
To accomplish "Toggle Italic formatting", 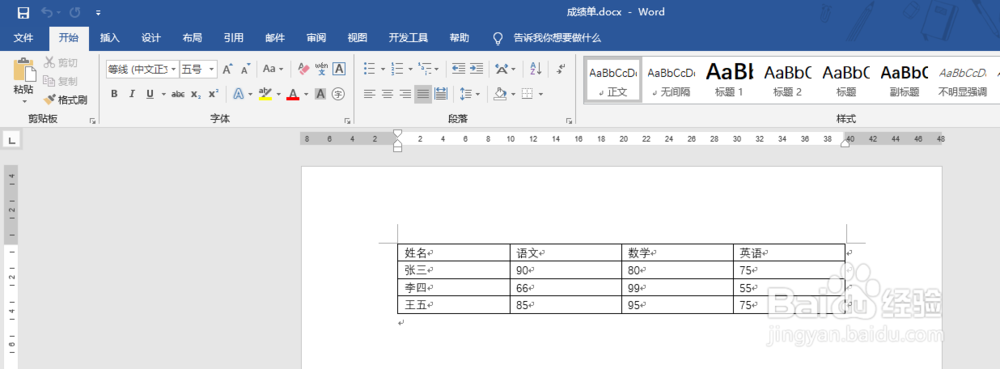I will [132, 94].
